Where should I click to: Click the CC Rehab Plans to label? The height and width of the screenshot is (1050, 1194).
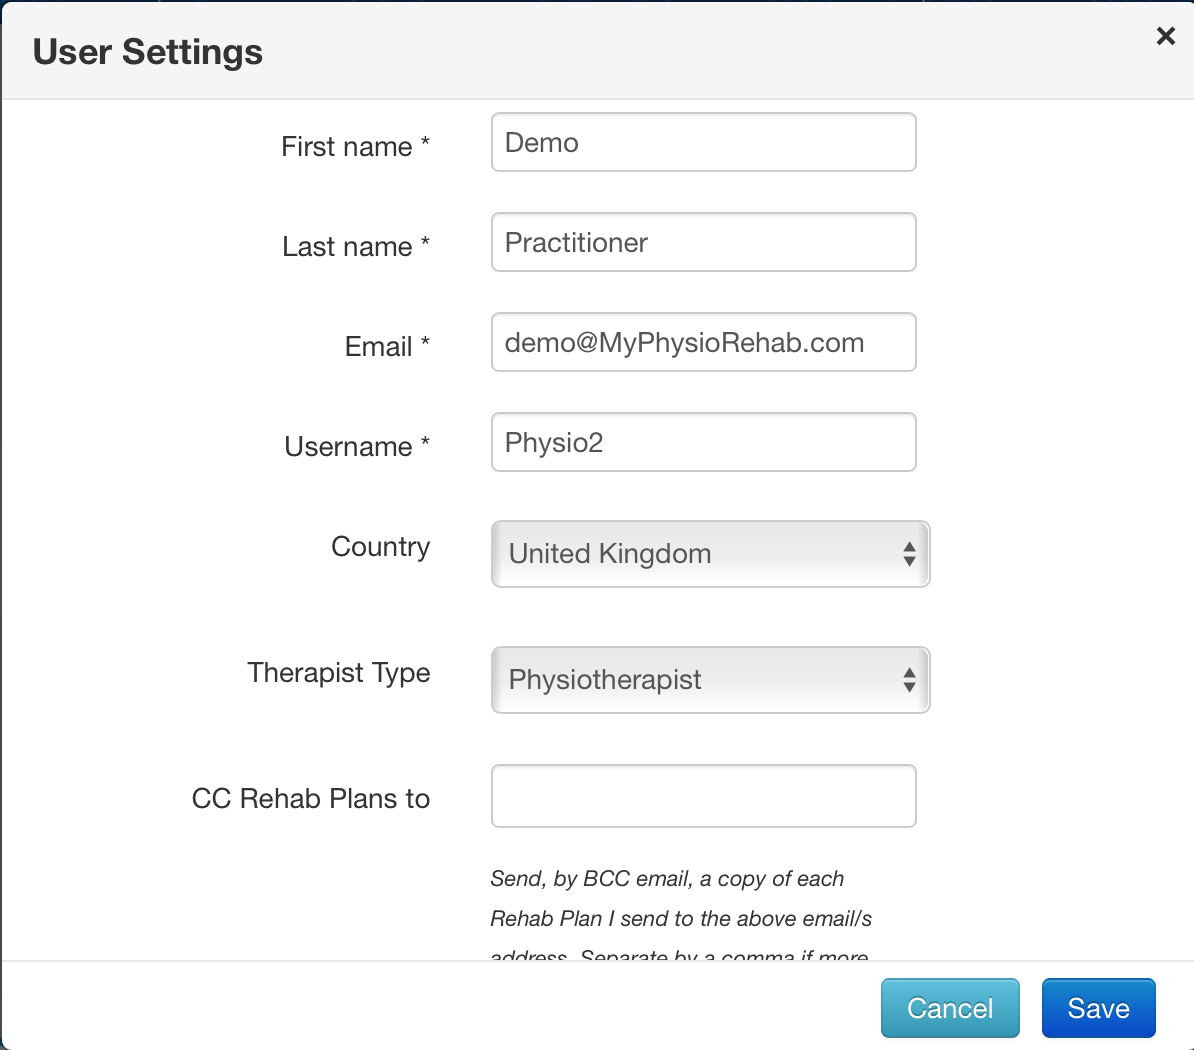[311, 799]
